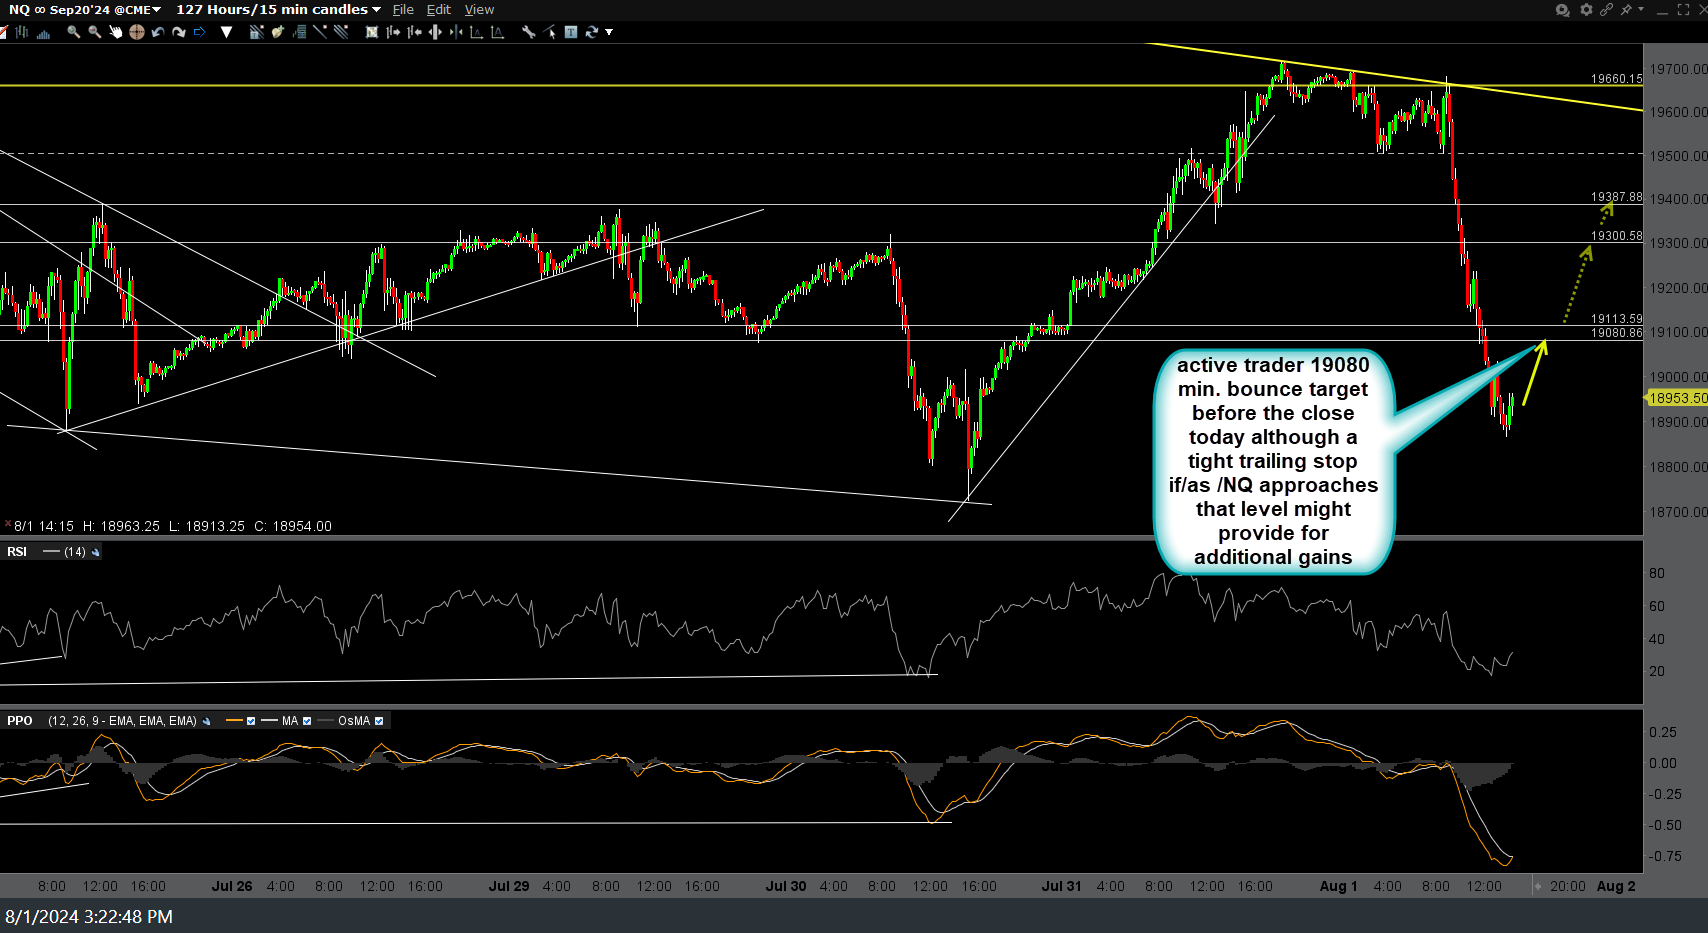Open RSI settings via its wrench icon
This screenshot has height=933, width=1708.
[x=95, y=551]
